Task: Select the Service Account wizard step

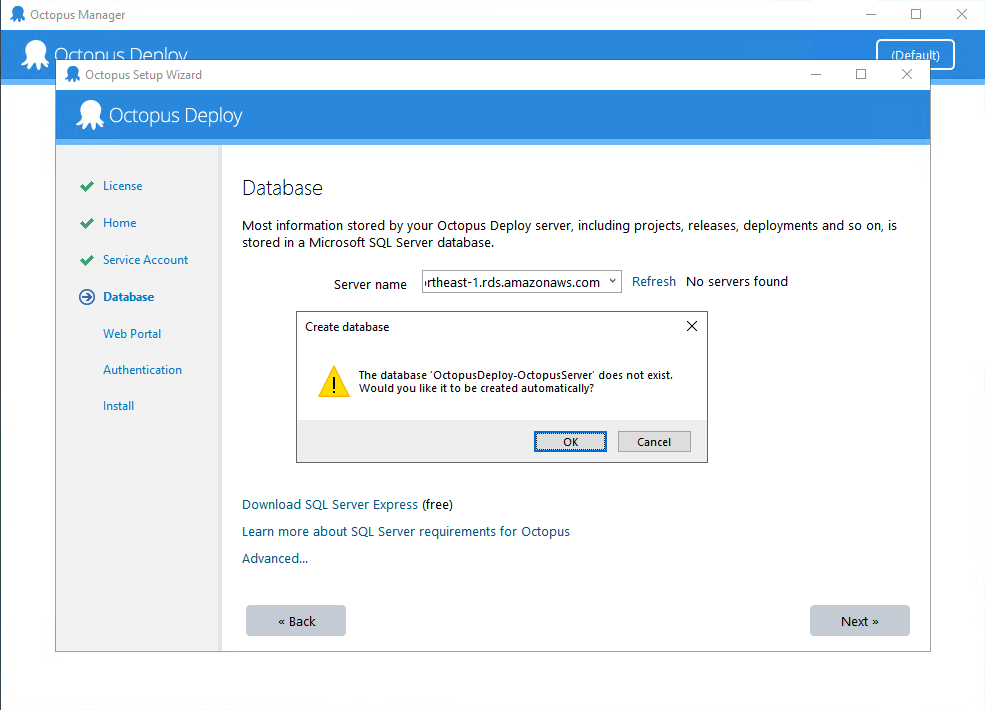Action: click(x=145, y=260)
